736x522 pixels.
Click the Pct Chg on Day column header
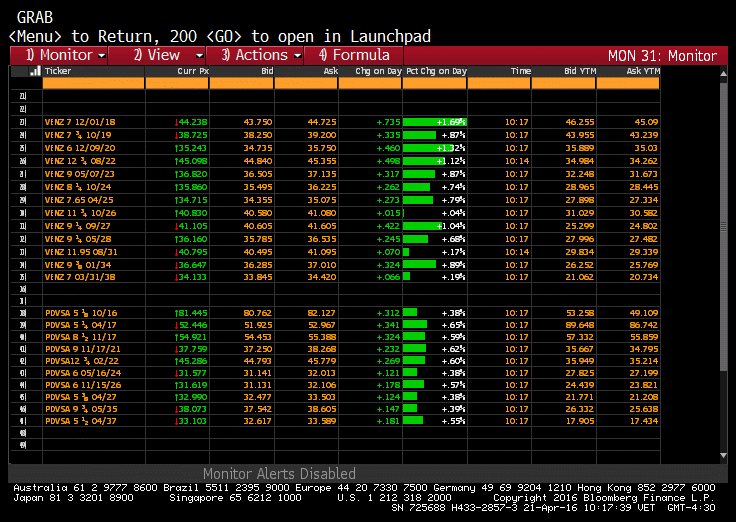point(435,71)
